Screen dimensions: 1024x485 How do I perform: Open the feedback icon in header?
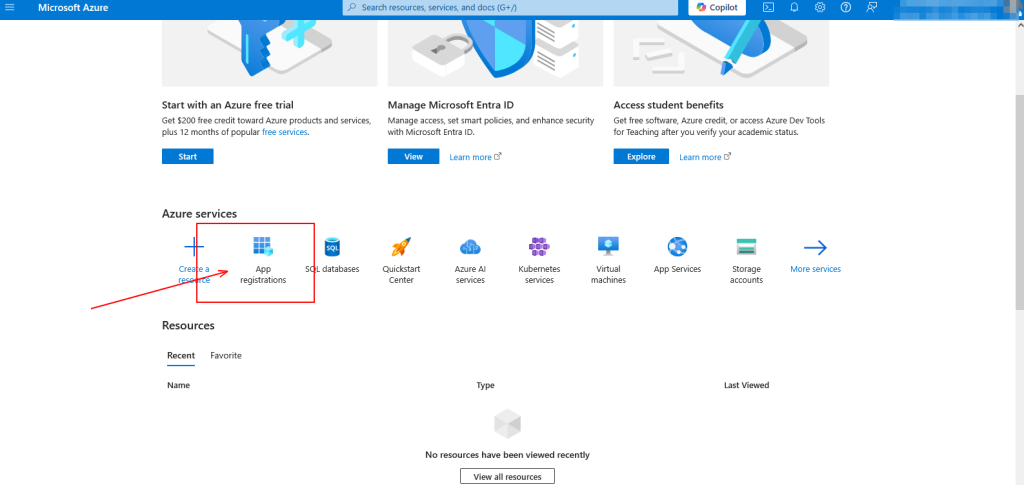871,7
